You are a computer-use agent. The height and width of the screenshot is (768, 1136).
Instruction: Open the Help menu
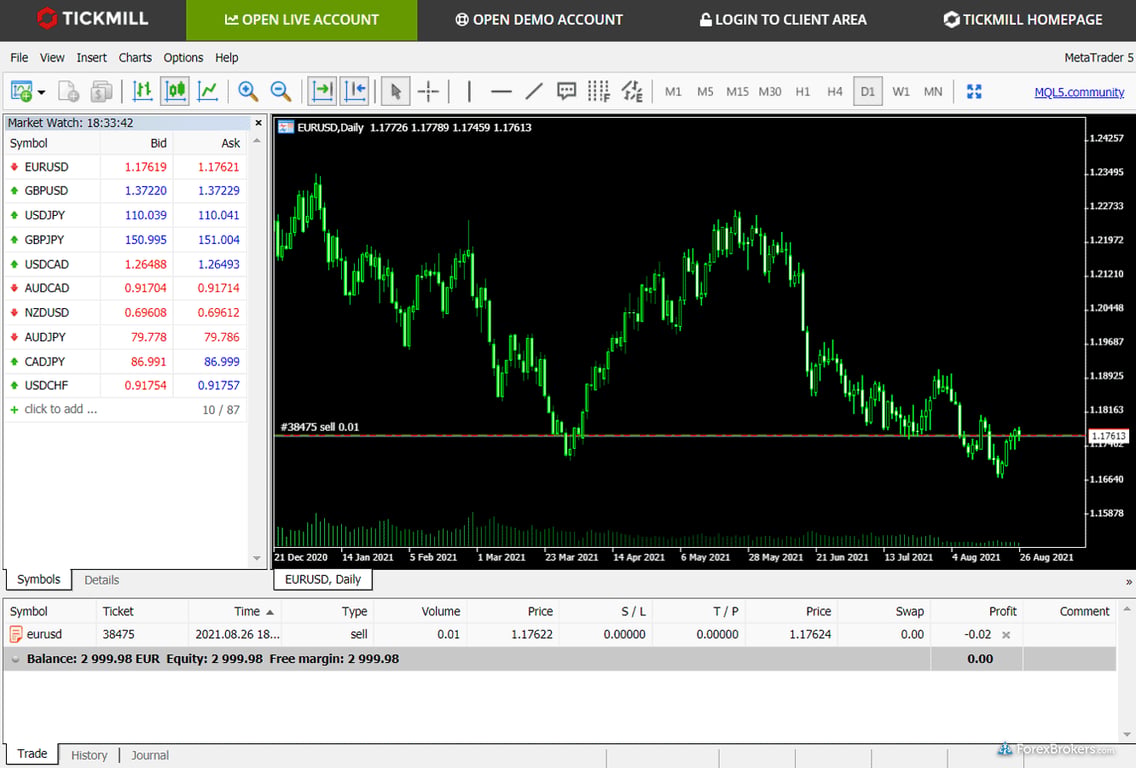click(x=227, y=57)
